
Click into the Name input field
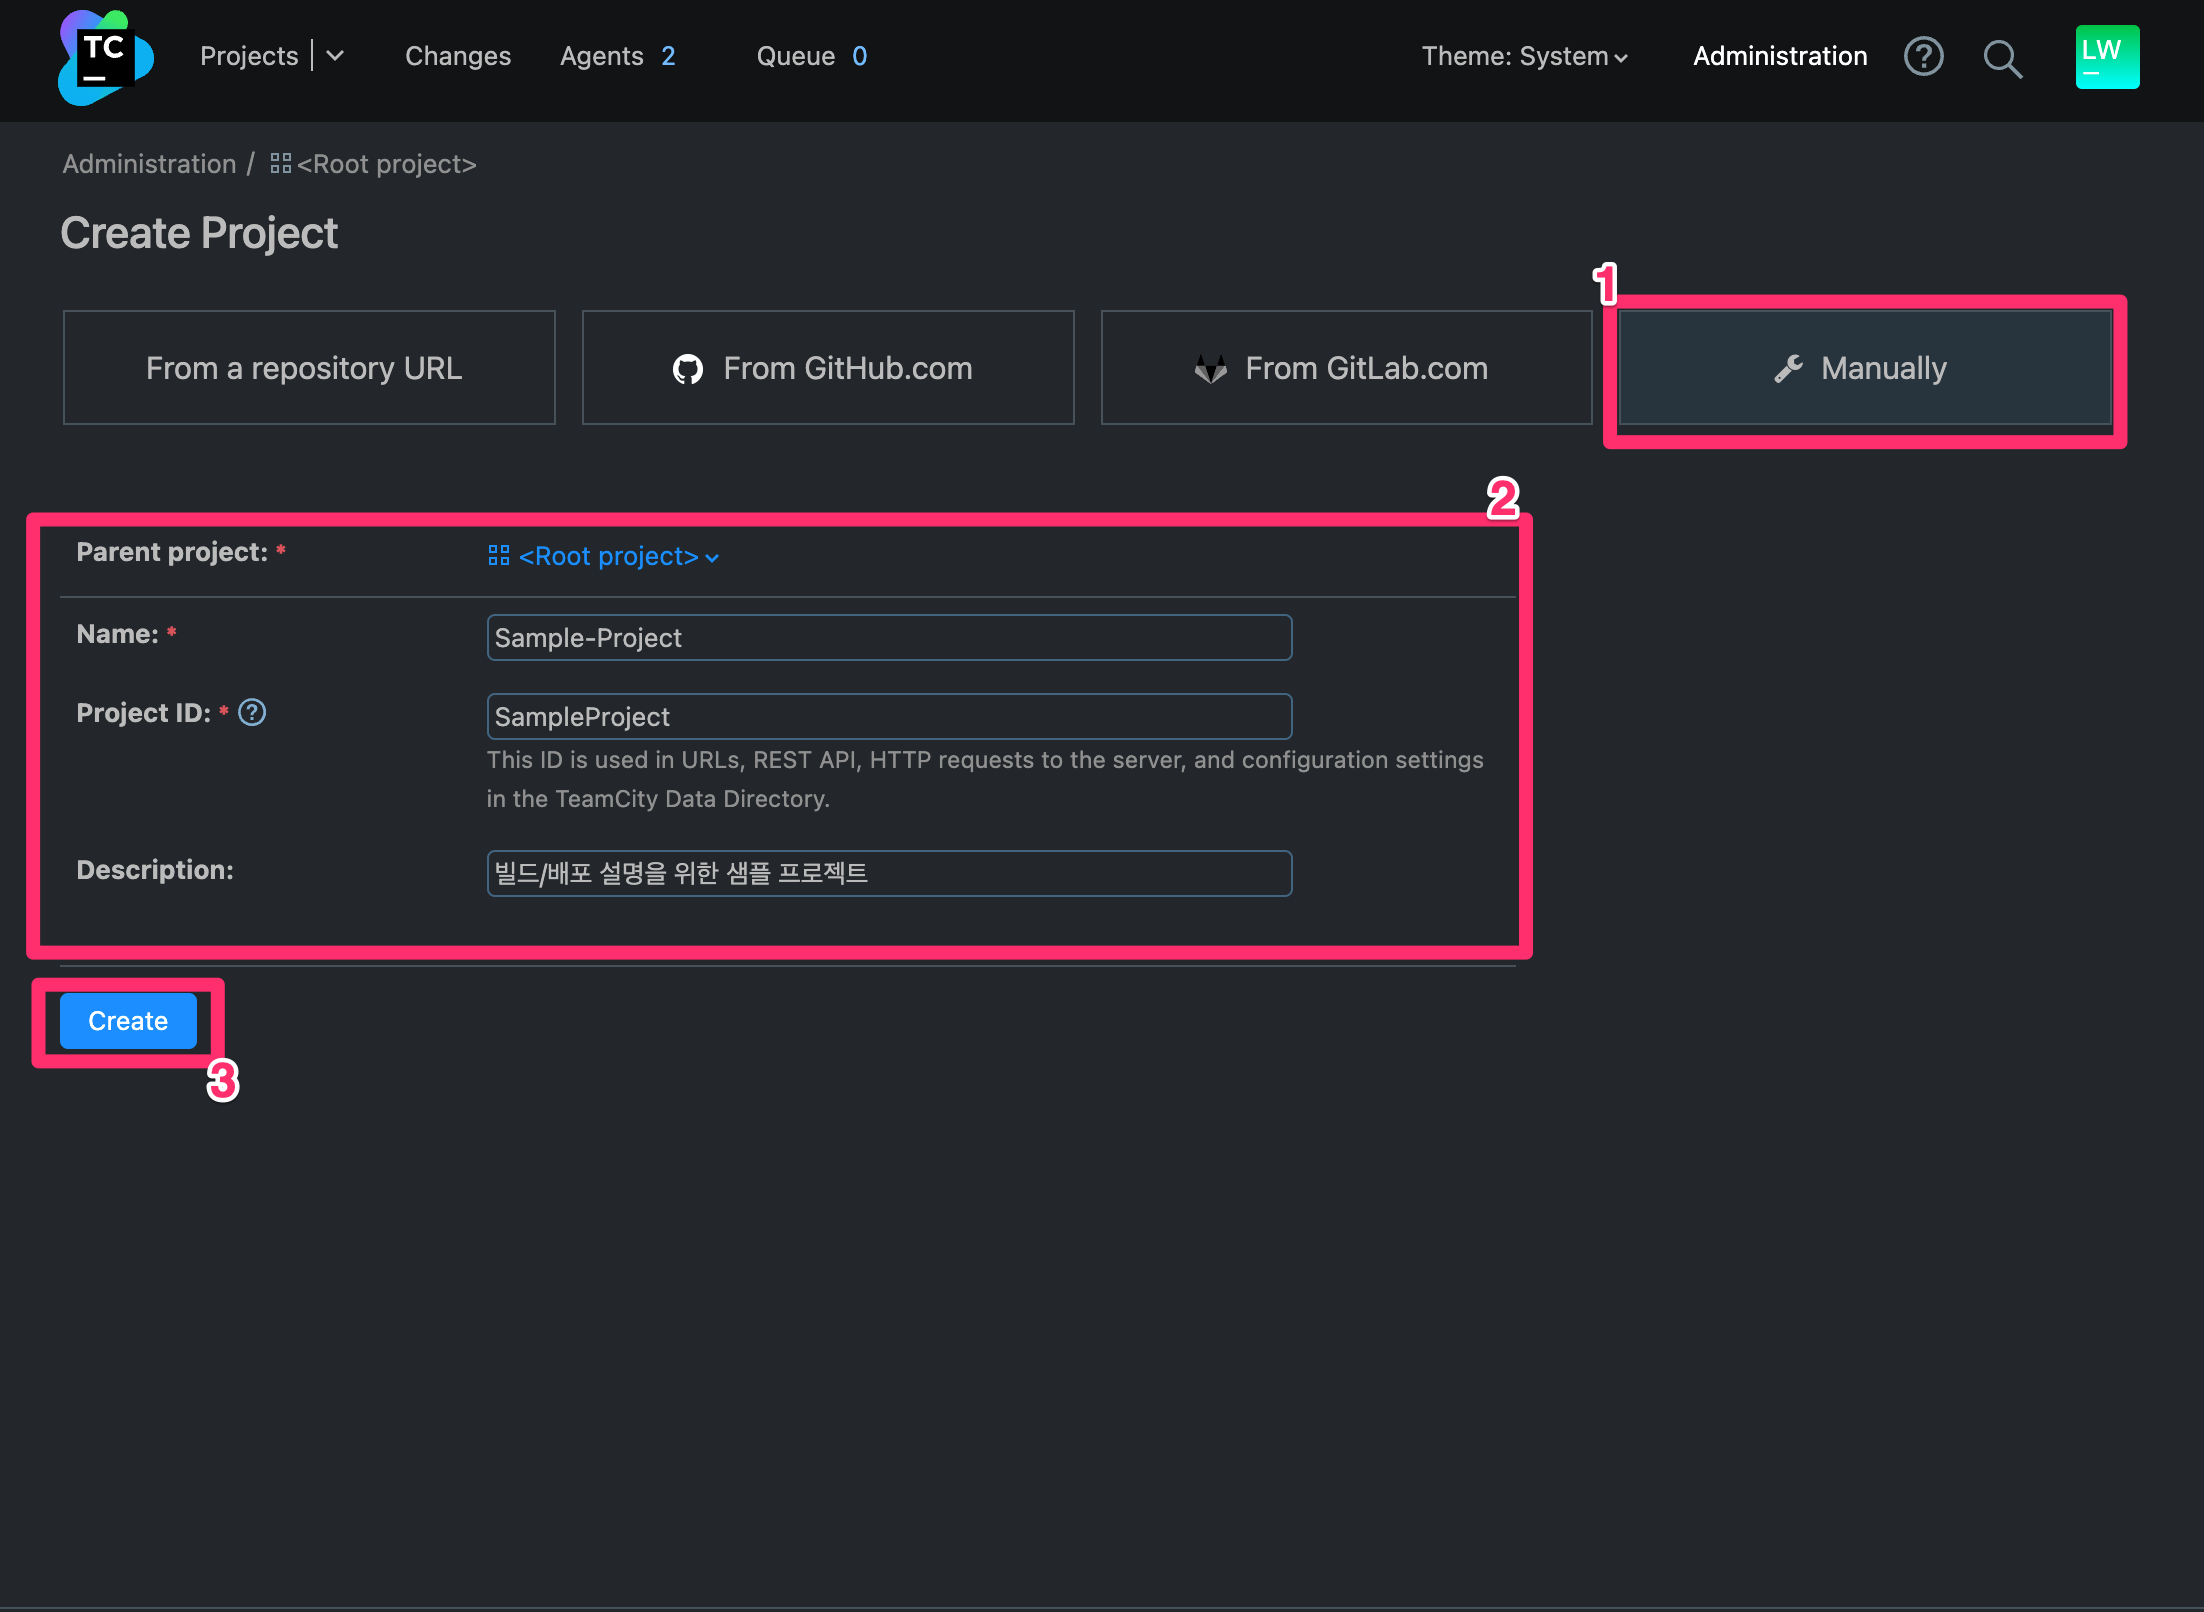click(888, 638)
